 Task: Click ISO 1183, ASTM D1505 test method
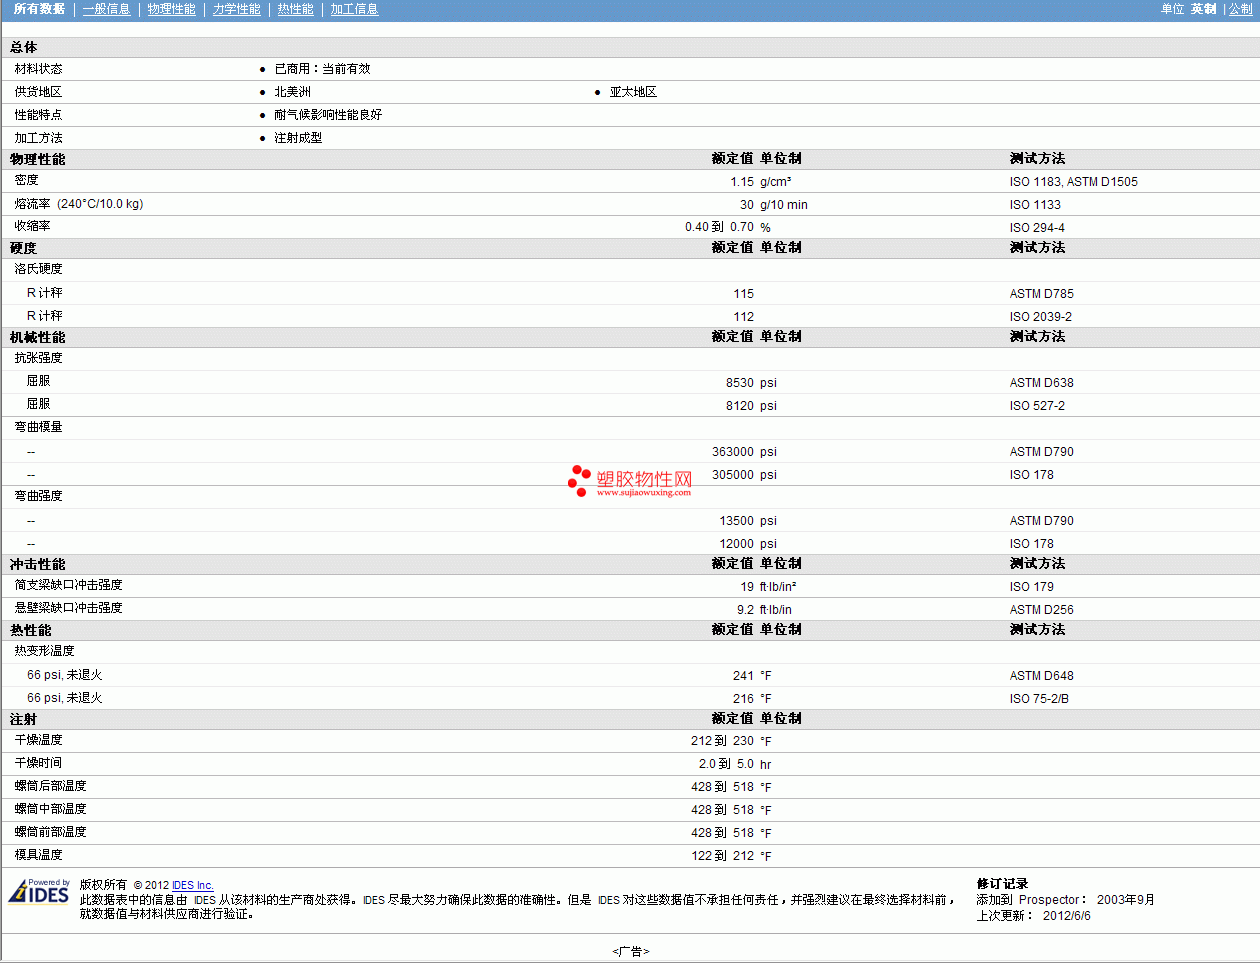click(1073, 182)
